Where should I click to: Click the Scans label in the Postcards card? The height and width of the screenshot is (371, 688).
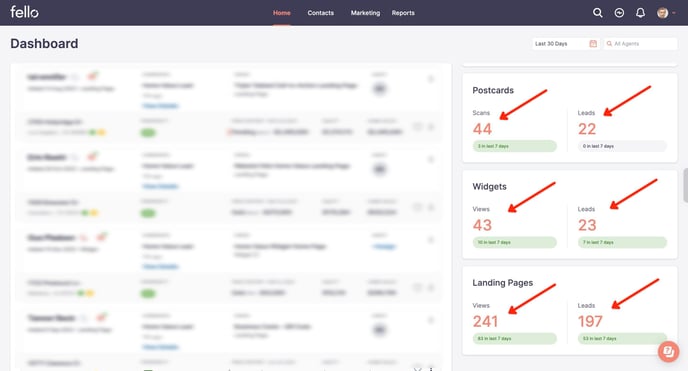(x=481, y=113)
